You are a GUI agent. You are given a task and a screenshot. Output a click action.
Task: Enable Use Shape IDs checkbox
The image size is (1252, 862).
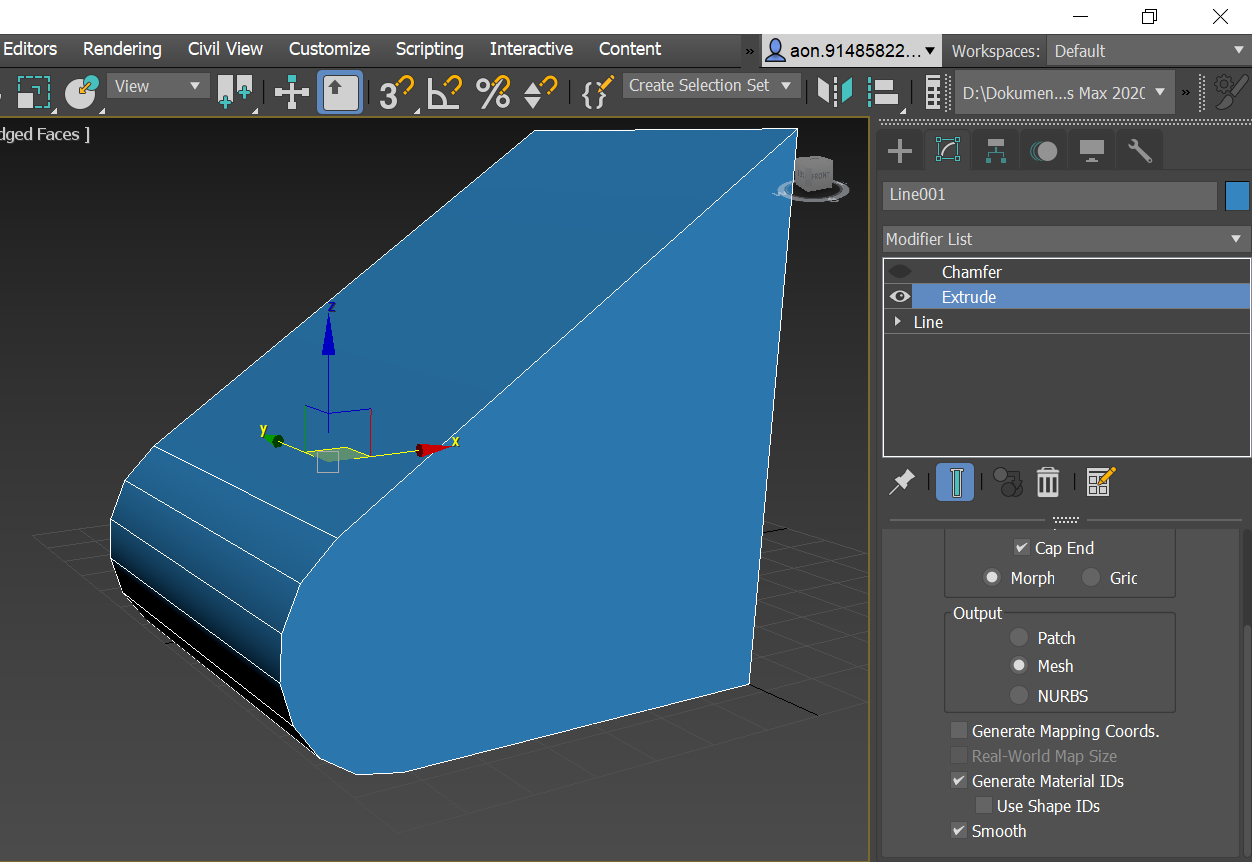pos(984,806)
